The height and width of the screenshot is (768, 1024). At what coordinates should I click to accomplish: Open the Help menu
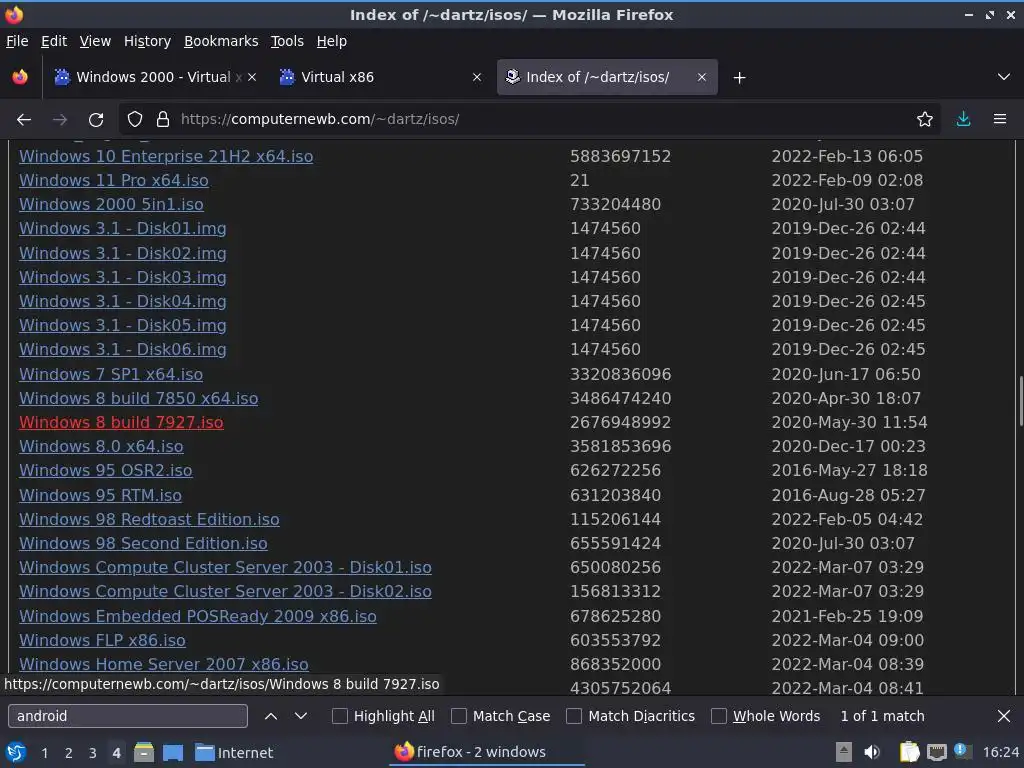click(x=332, y=41)
